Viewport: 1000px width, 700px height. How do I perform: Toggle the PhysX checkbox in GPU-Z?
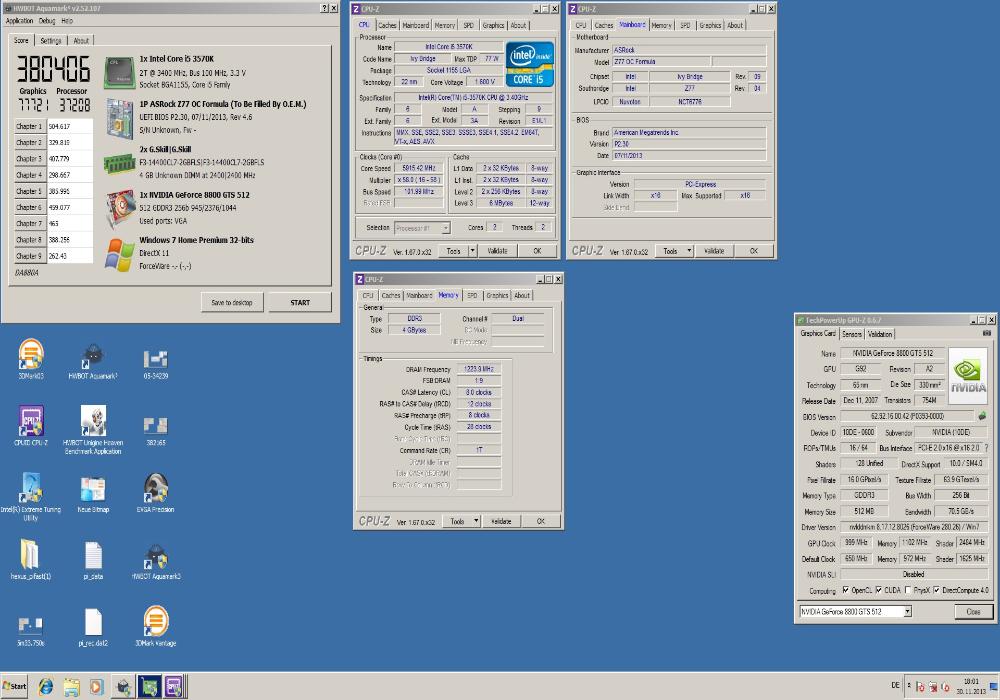click(x=908, y=590)
